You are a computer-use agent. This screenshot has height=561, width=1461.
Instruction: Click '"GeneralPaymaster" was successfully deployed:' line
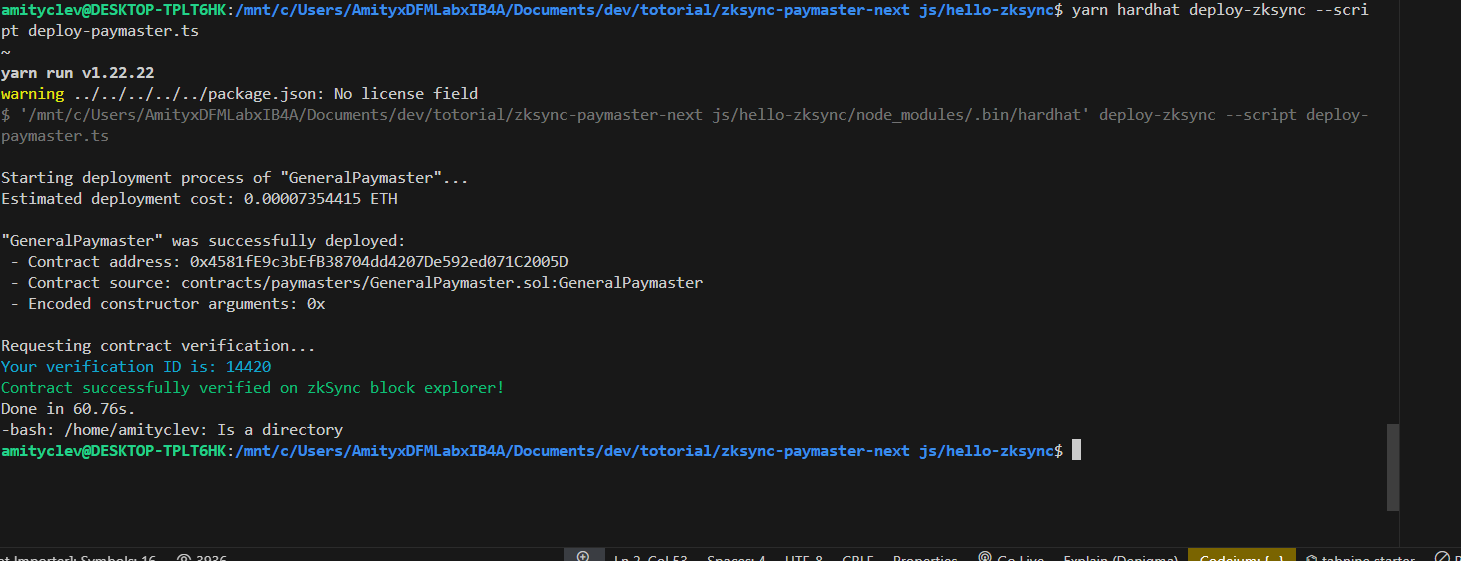203,241
